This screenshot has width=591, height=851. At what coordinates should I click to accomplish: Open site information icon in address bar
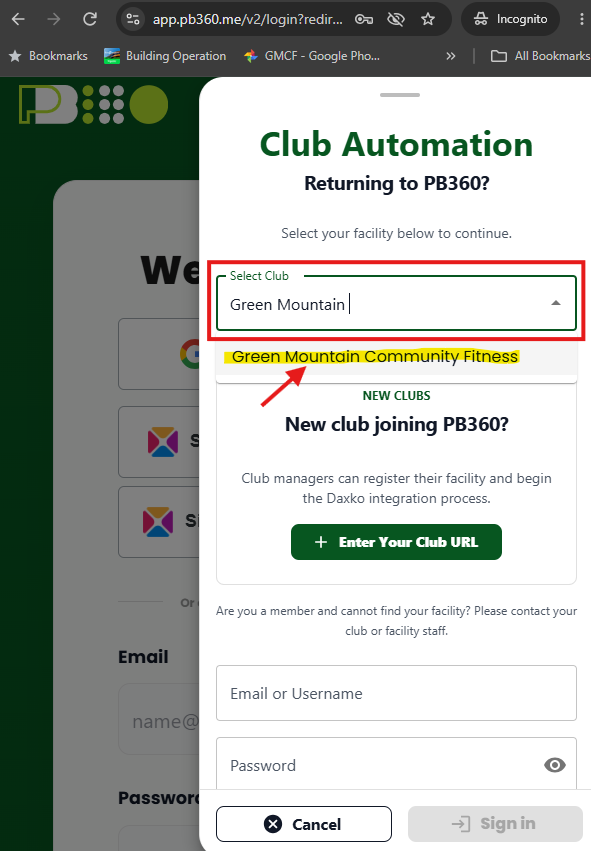pos(132,20)
